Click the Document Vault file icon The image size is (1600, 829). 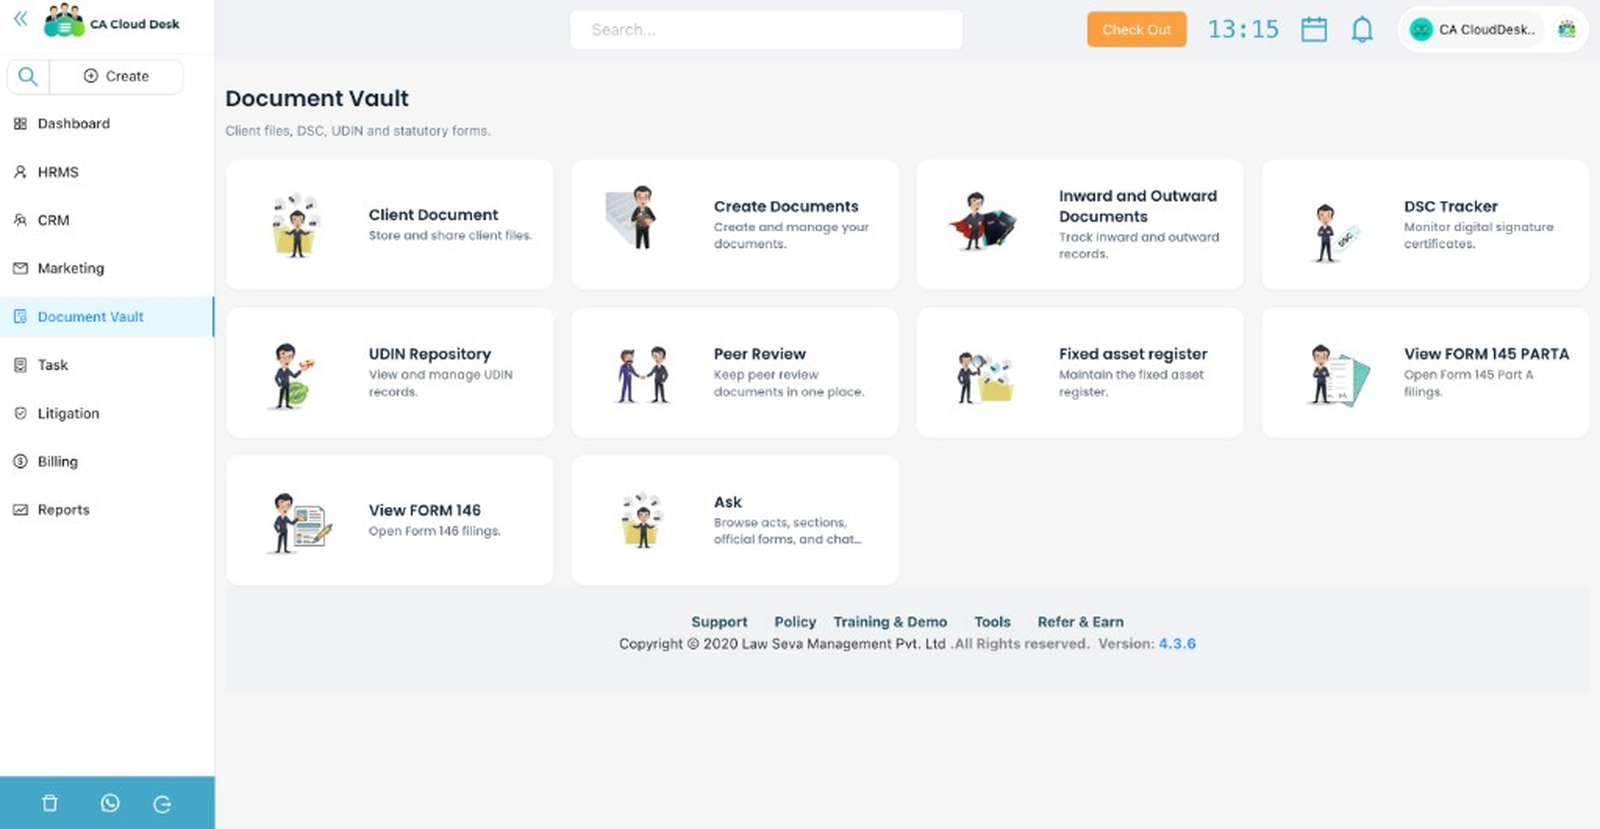click(20, 317)
